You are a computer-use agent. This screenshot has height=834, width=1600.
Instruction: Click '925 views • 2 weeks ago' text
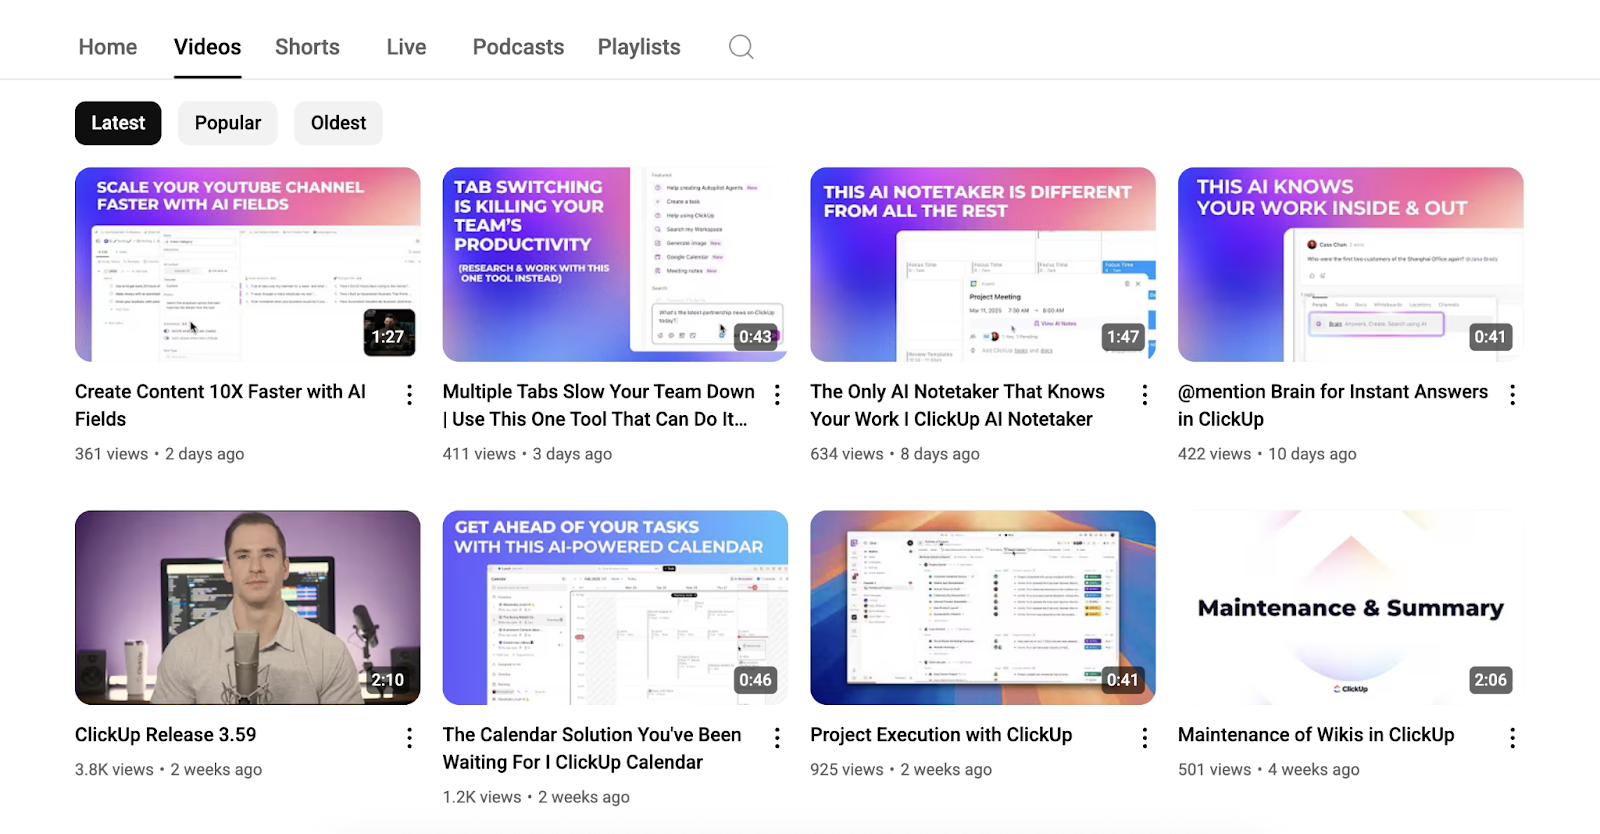[901, 770]
